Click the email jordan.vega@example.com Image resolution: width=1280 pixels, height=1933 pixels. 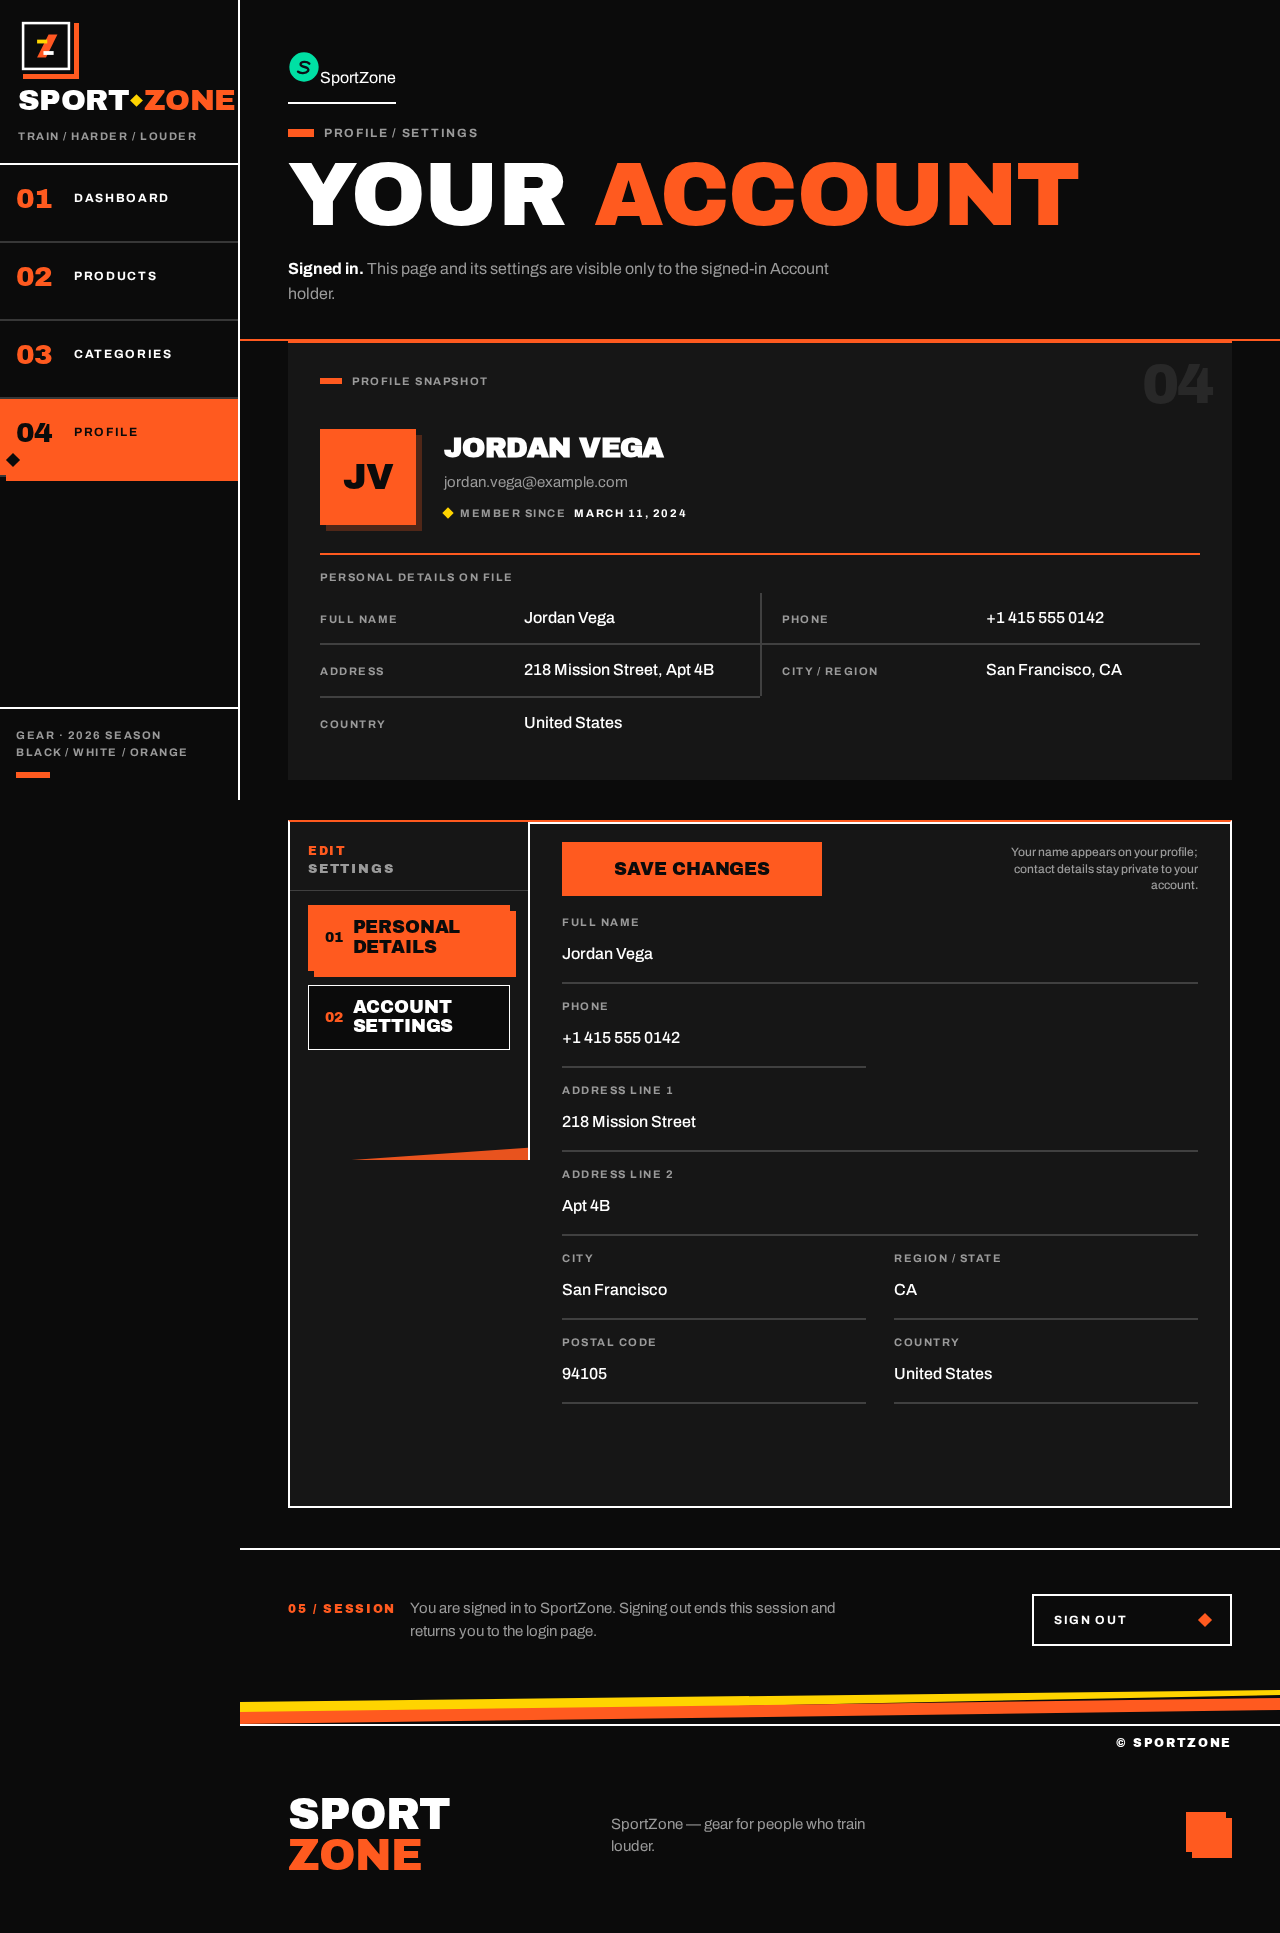coord(536,482)
